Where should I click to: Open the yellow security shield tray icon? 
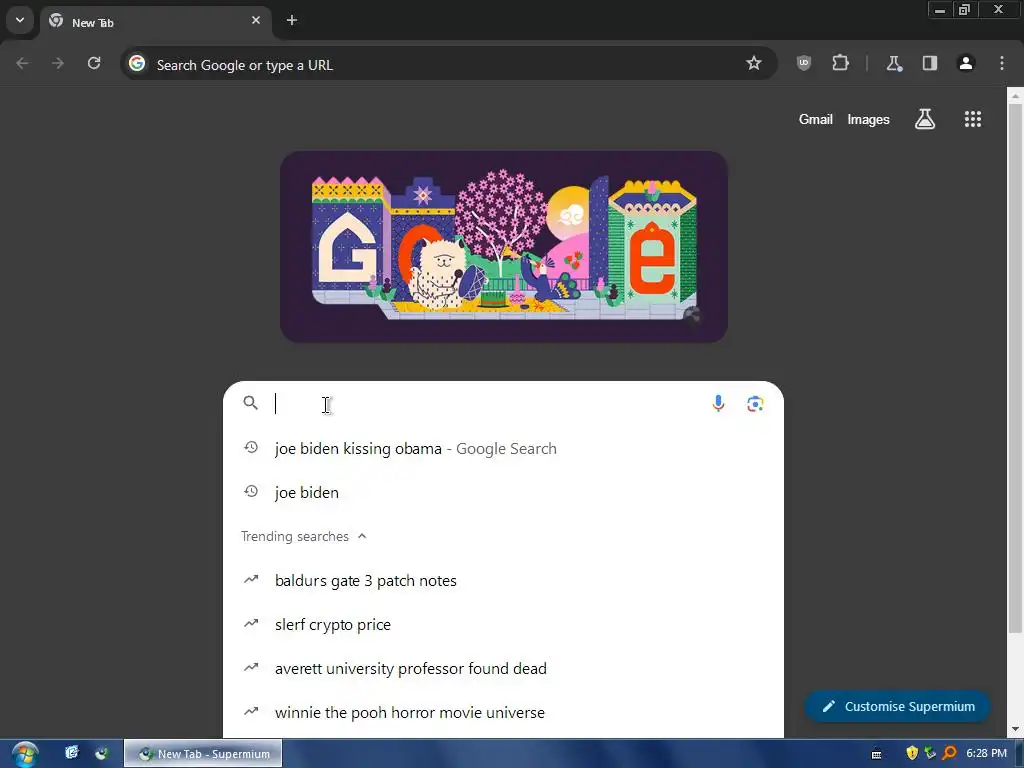point(912,754)
